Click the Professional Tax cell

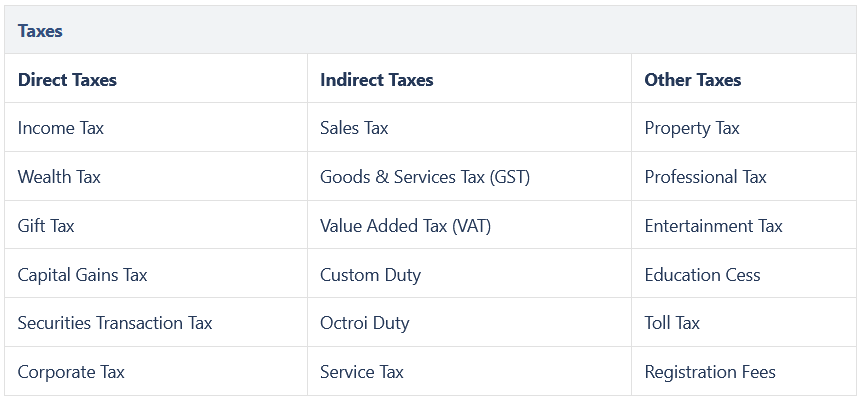click(705, 177)
